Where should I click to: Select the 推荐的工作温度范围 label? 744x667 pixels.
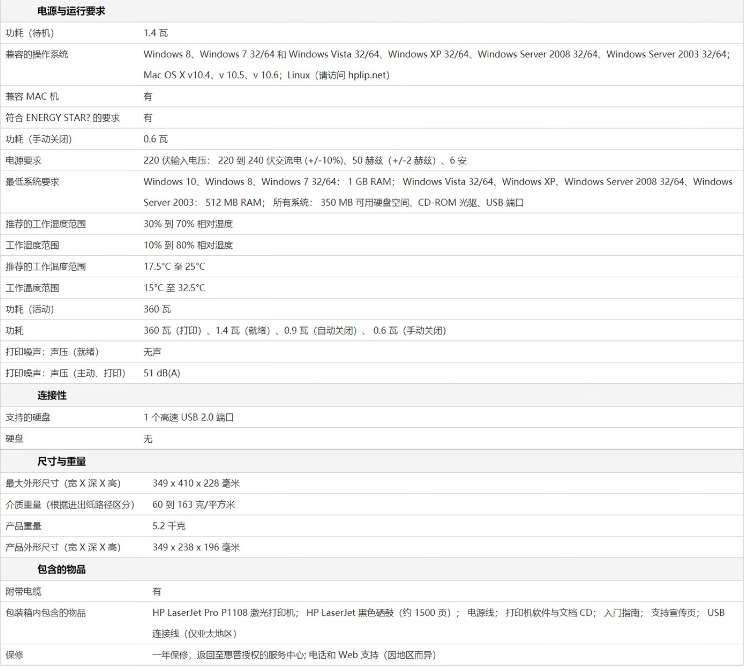coord(46,267)
